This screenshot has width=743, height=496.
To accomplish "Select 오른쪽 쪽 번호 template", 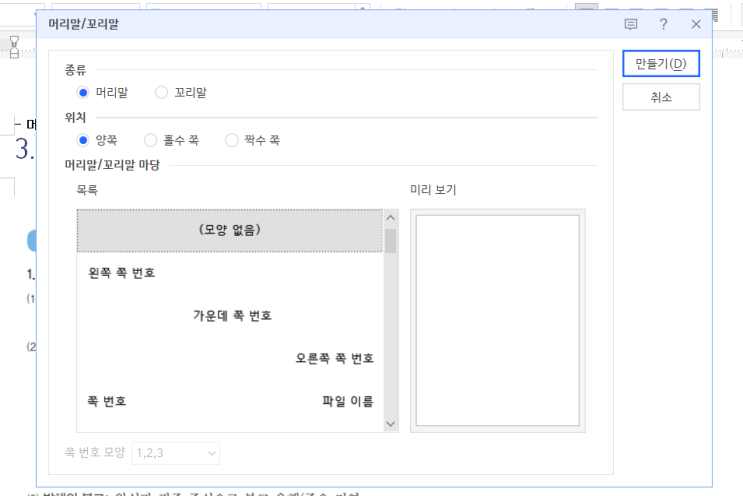I will pos(230,358).
